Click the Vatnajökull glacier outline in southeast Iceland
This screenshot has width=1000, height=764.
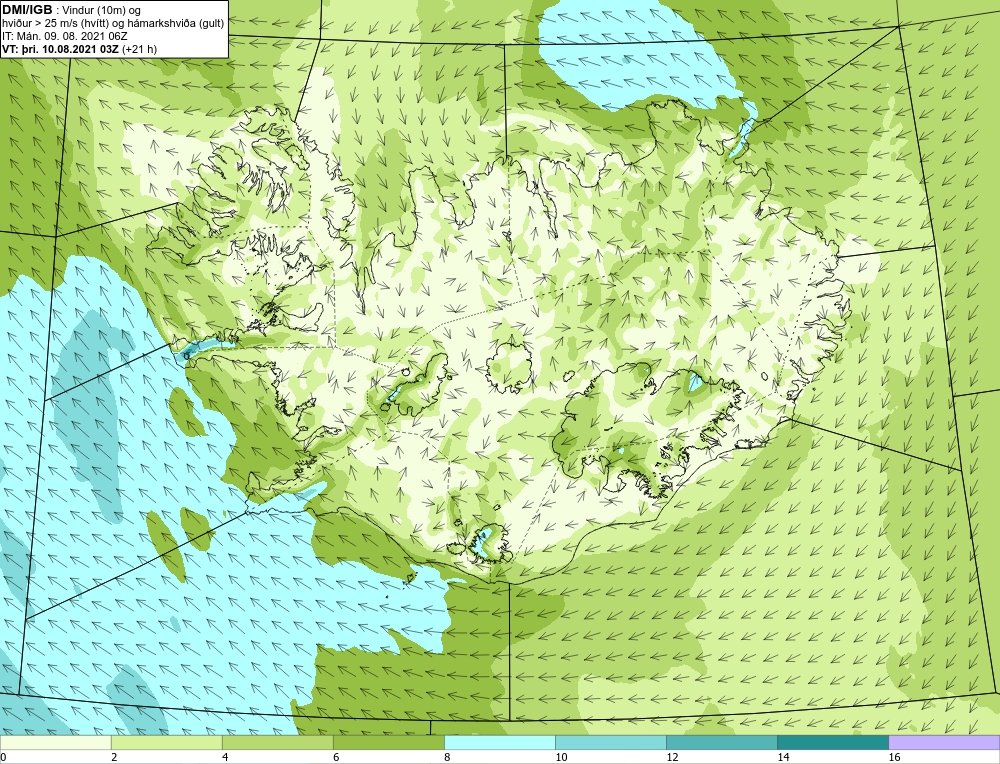pyautogui.click(x=647, y=429)
